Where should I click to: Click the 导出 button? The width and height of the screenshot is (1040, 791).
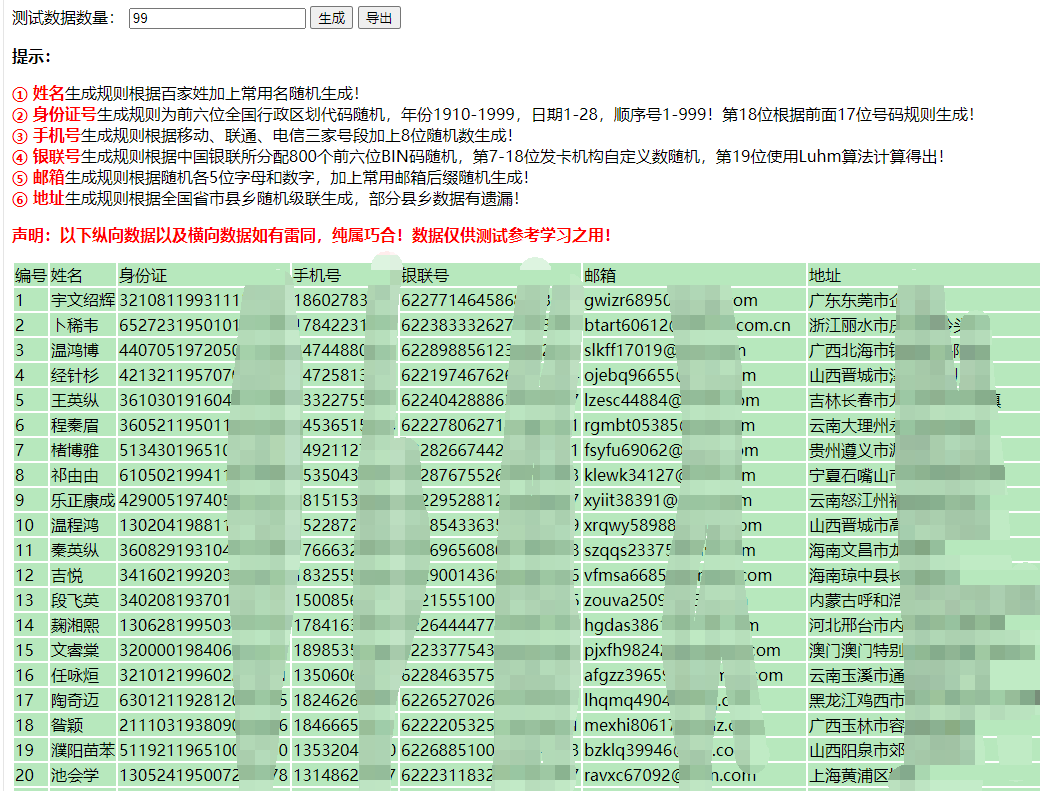coord(378,18)
